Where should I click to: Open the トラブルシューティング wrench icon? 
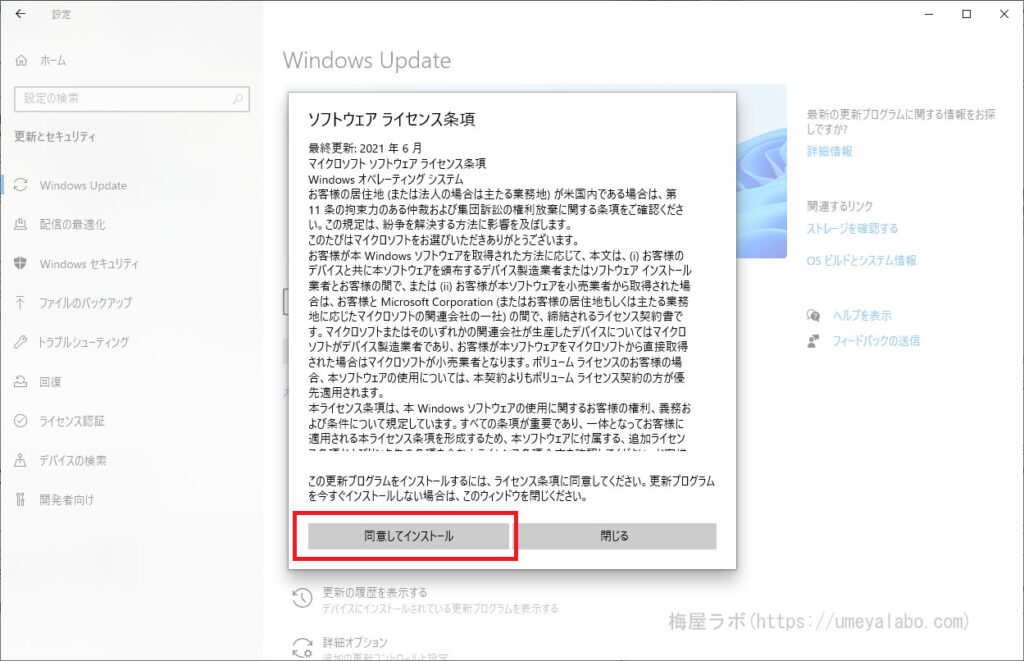click(x=21, y=342)
